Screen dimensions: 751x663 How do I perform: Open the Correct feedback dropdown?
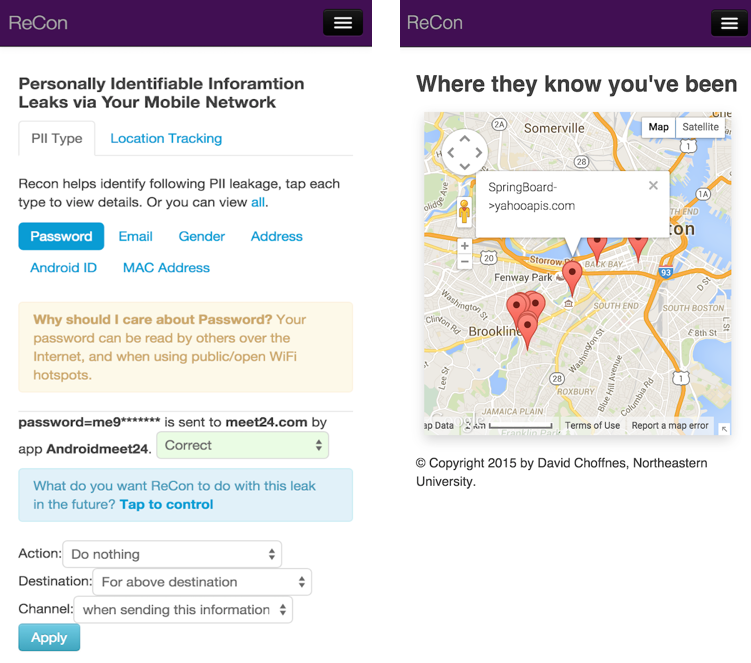pos(243,445)
